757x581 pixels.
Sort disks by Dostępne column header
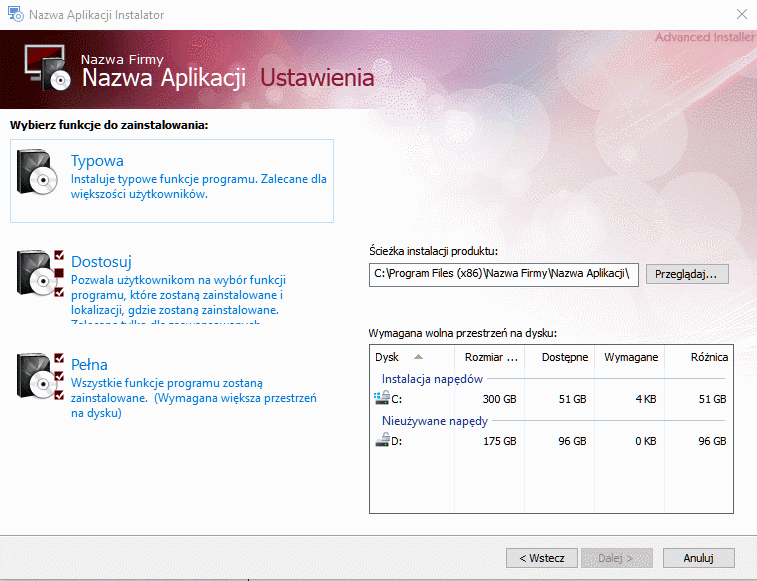pos(564,357)
